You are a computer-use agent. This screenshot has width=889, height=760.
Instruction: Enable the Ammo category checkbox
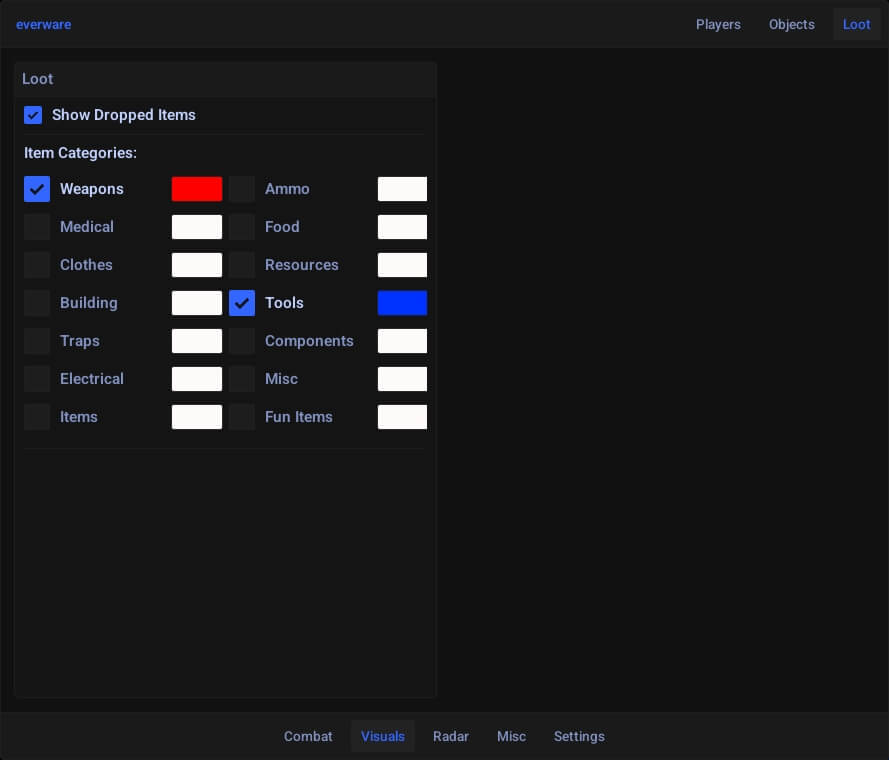click(242, 189)
